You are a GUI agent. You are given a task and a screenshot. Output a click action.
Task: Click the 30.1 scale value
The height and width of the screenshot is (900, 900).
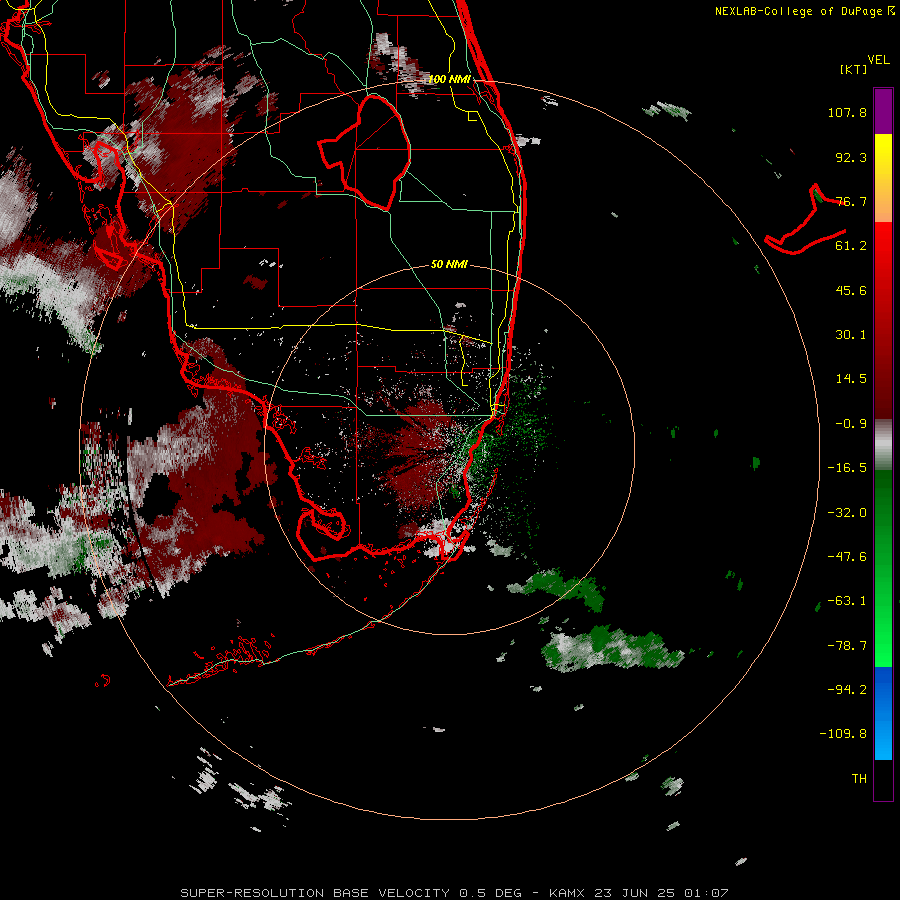click(x=851, y=335)
